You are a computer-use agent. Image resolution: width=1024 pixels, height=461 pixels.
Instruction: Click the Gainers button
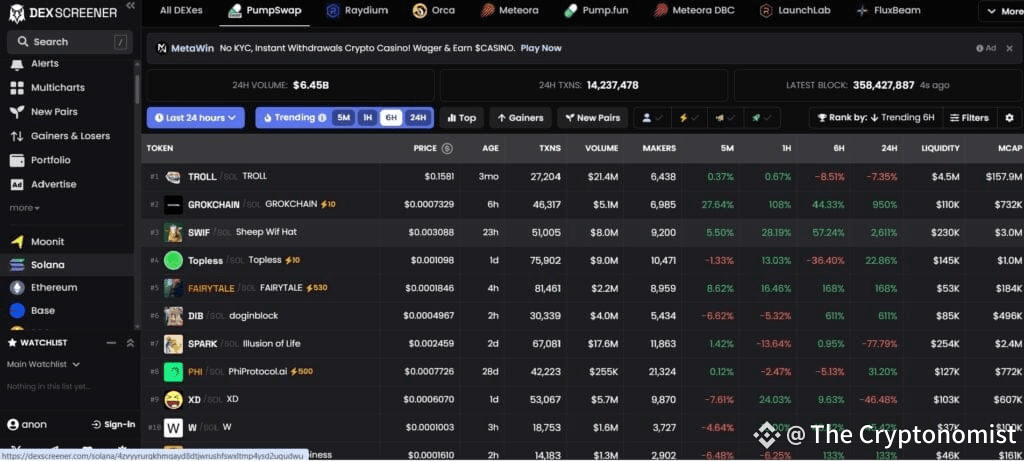click(520, 118)
